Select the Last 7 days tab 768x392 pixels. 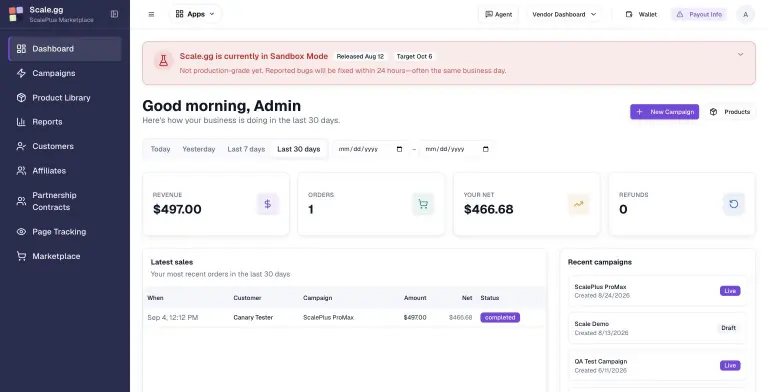246,149
